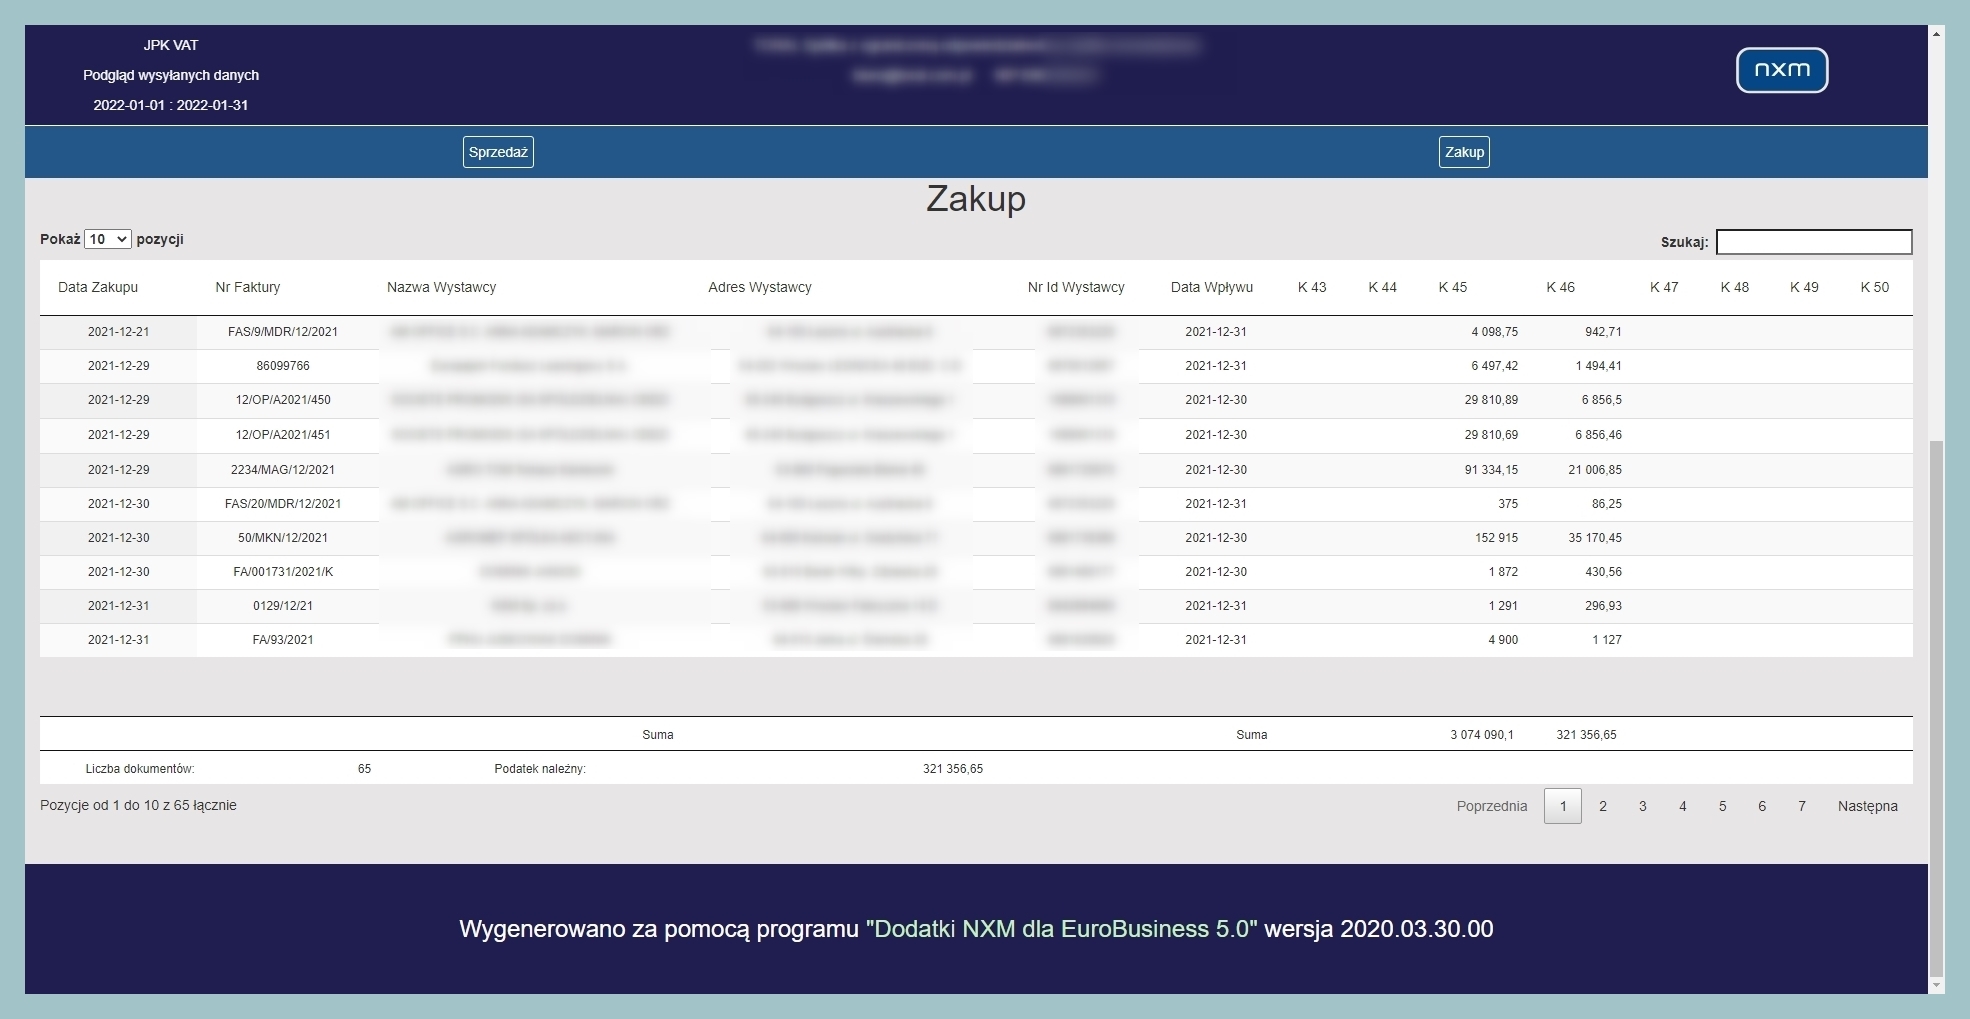Click the Szukaj search input field

coord(1813,242)
